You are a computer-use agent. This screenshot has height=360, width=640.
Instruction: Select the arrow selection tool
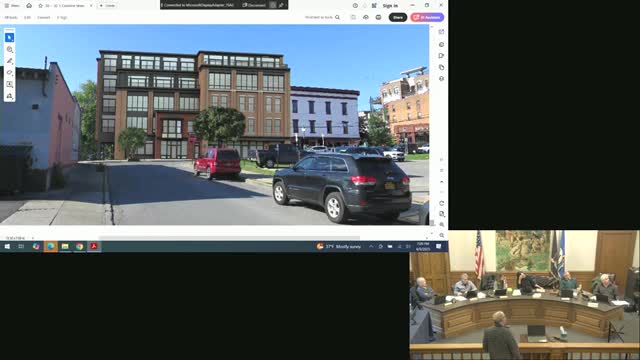[9, 38]
